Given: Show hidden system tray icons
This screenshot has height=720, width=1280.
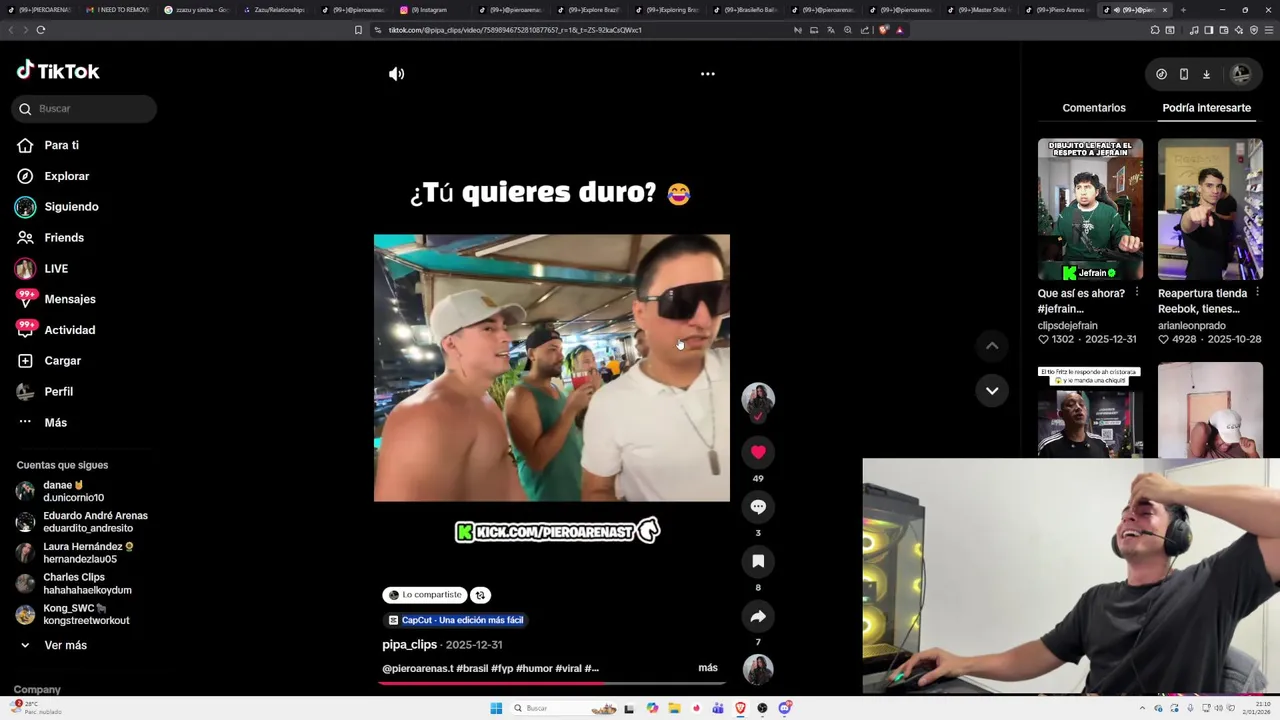Looking at the screenshot, I should point(1142,708).
